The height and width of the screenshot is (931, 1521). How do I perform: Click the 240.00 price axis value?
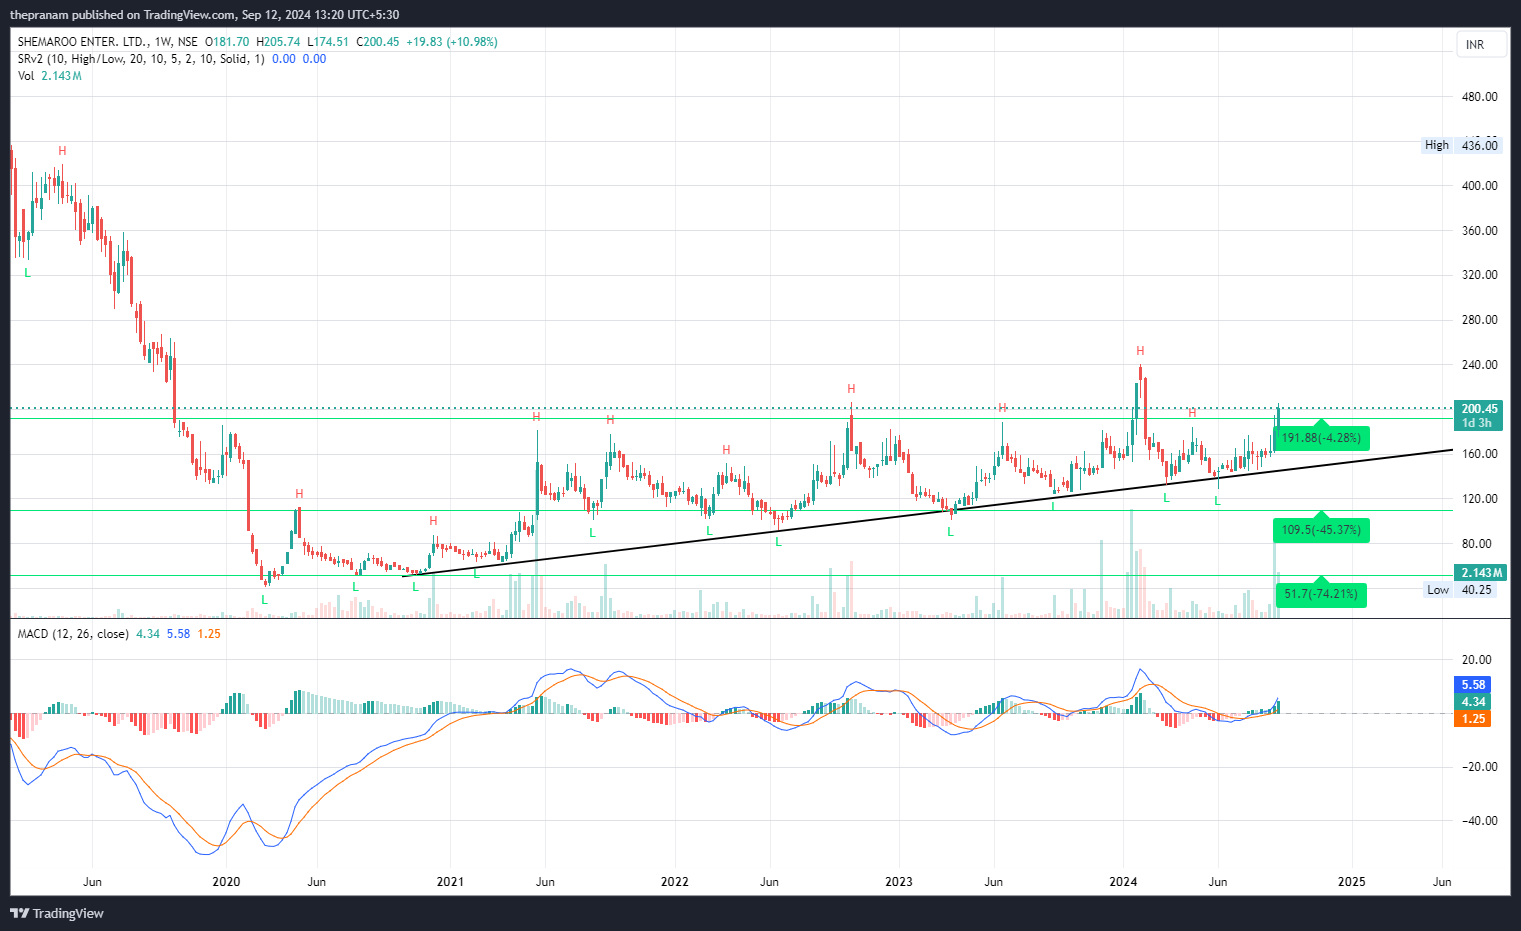(1479, 365)
